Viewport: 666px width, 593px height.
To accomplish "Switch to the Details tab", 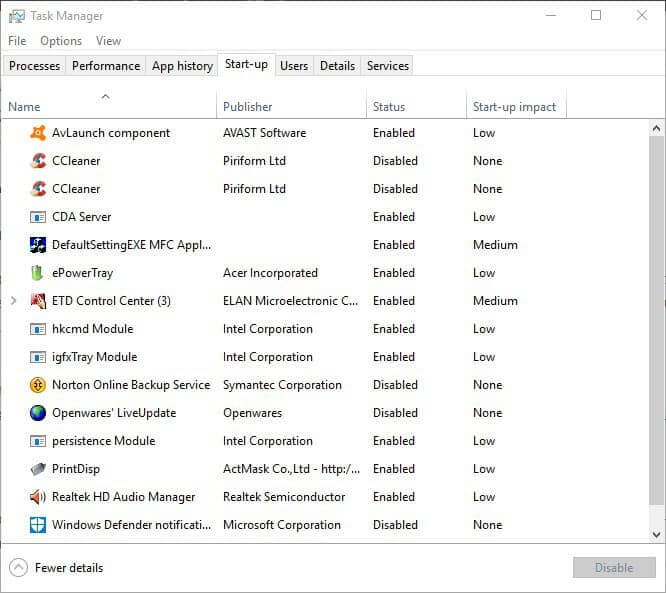I will click(337, 66).
